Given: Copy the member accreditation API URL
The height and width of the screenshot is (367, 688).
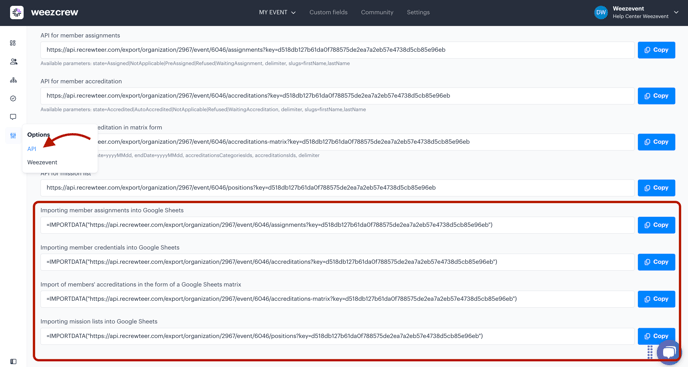Looking at the screenshot, I should (x=656, y=96).
